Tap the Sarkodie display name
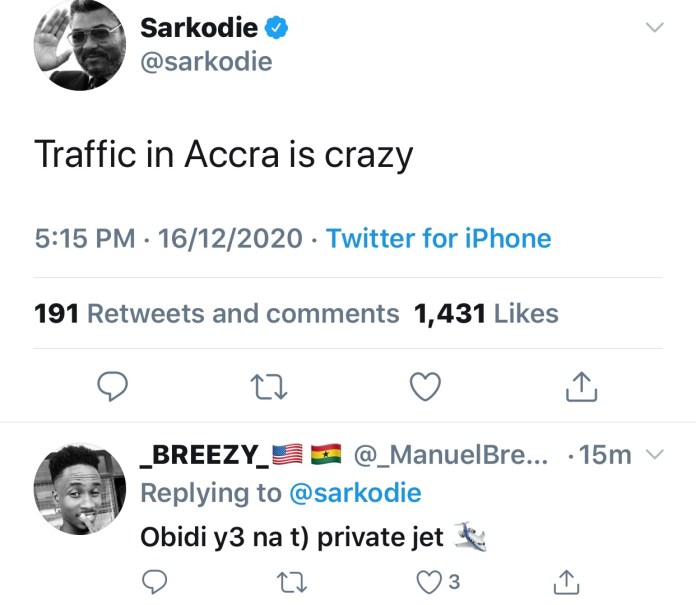Screen dimensions: 696x605 (199, 28)
